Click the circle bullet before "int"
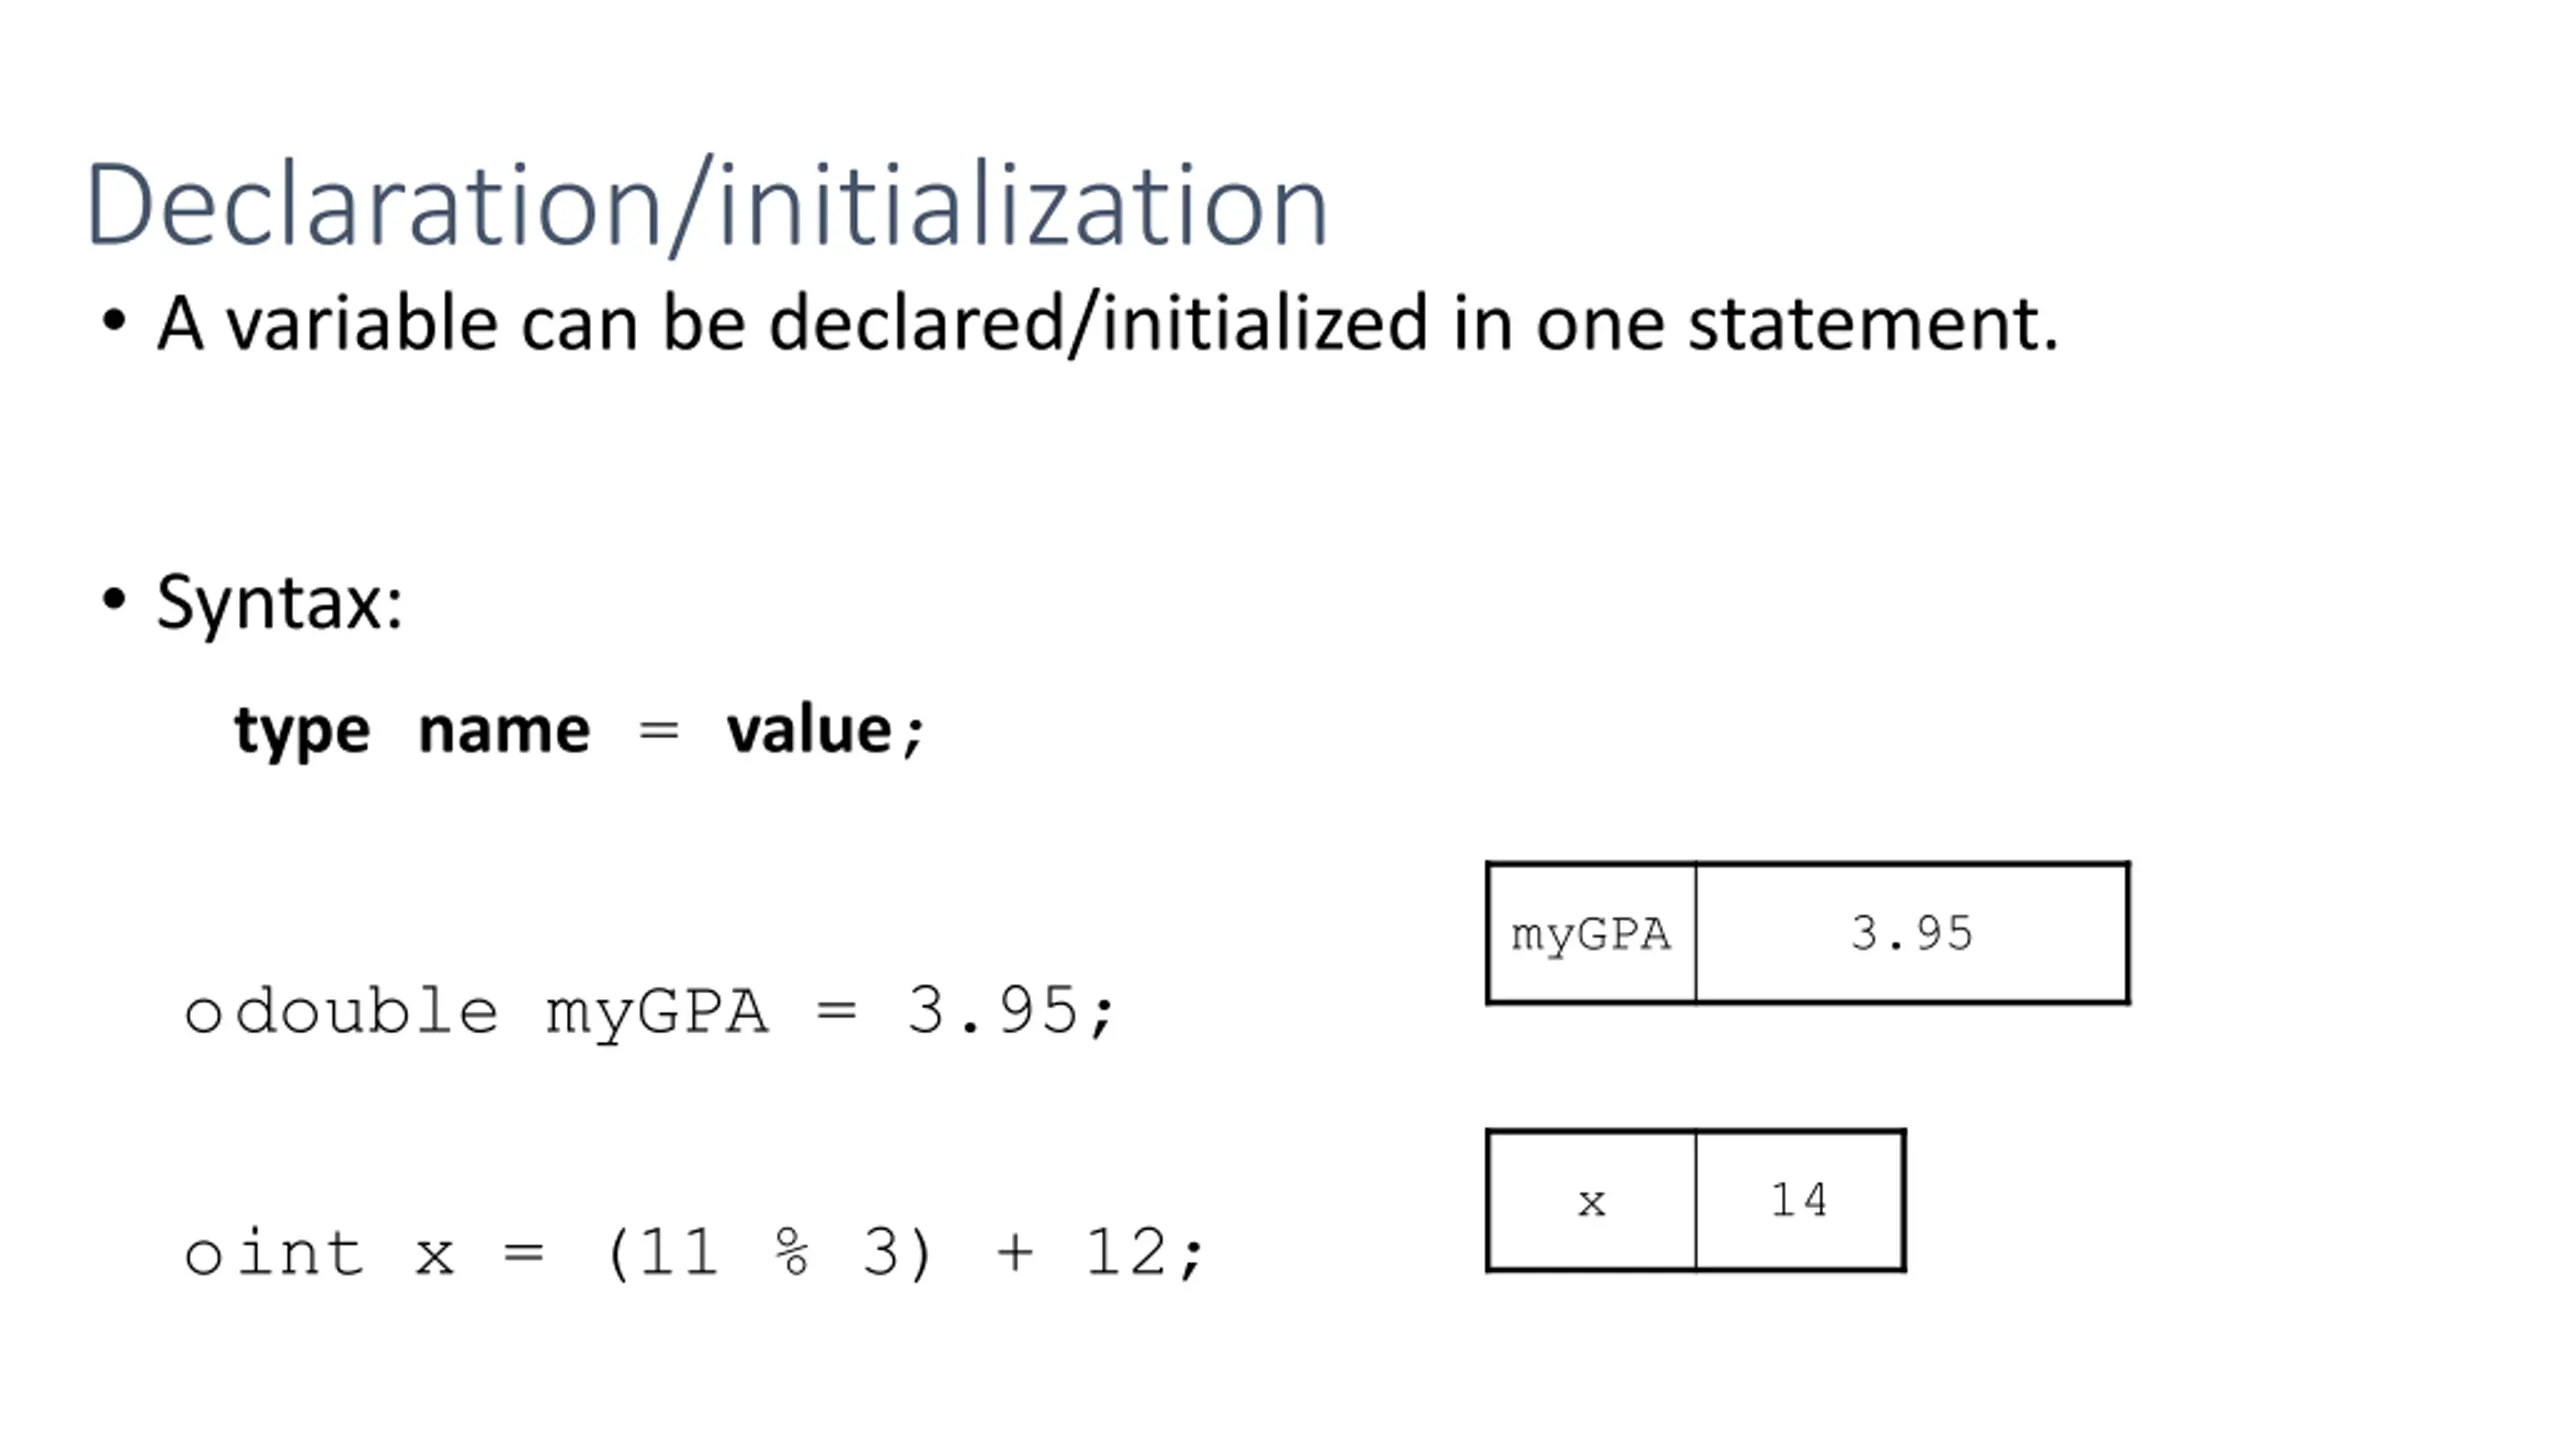The image size is (2560, 1440). tap(203, 1256)
